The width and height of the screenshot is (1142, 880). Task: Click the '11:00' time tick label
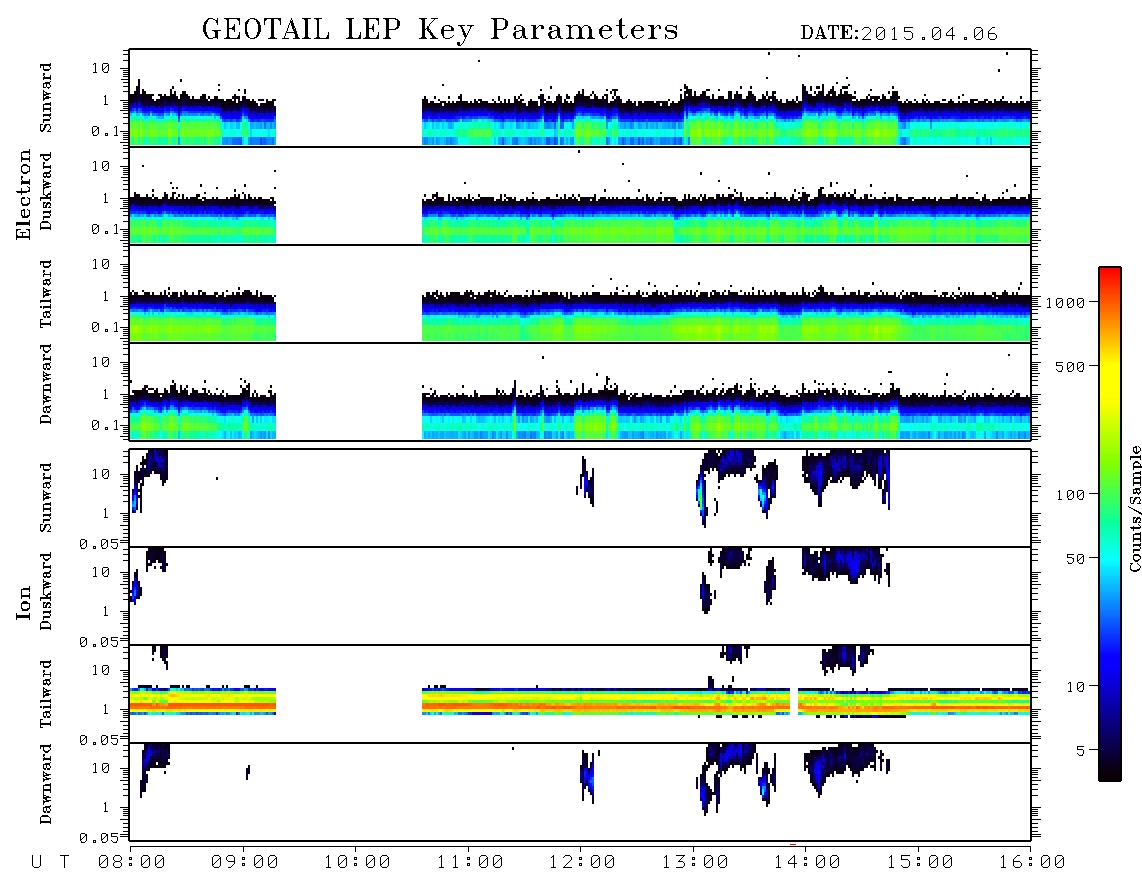click(x=470, y=863)
